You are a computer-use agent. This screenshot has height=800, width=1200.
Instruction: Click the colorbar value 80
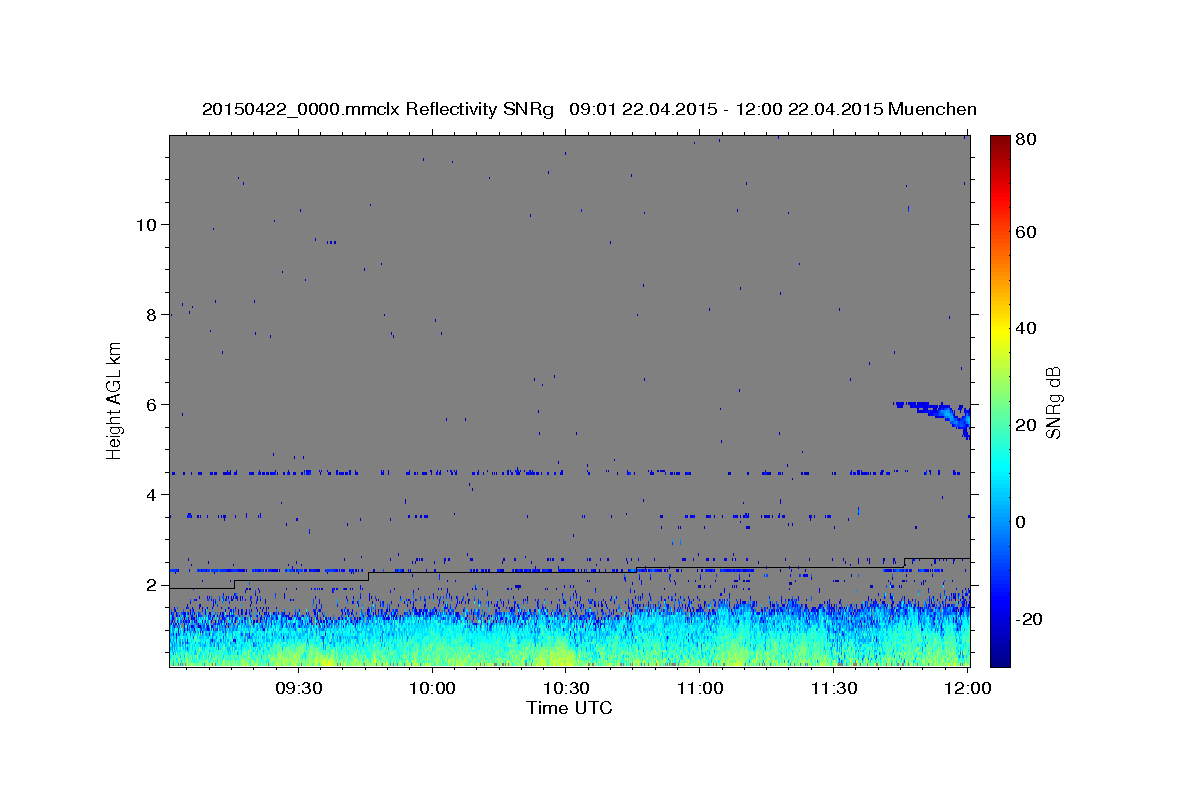coord(1025,140)
